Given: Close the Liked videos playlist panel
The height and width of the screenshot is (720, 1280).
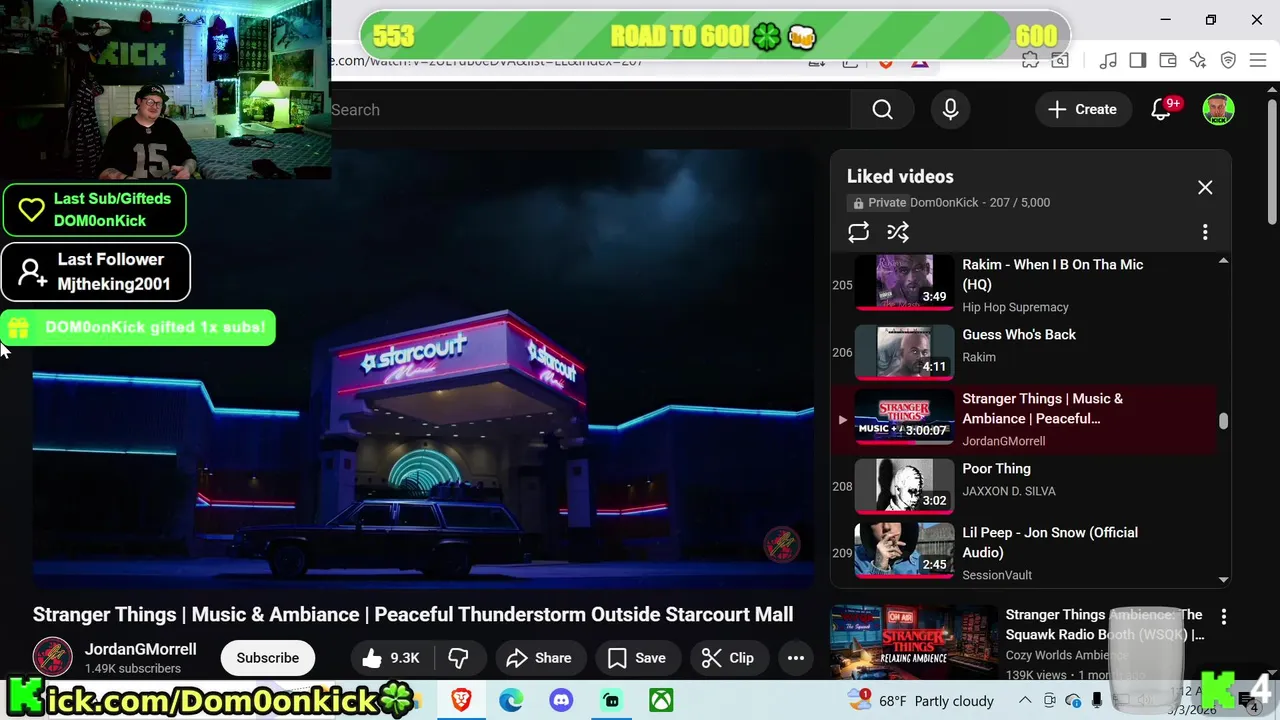Looking at the screenshot, I should click(x=1205, y=188).
